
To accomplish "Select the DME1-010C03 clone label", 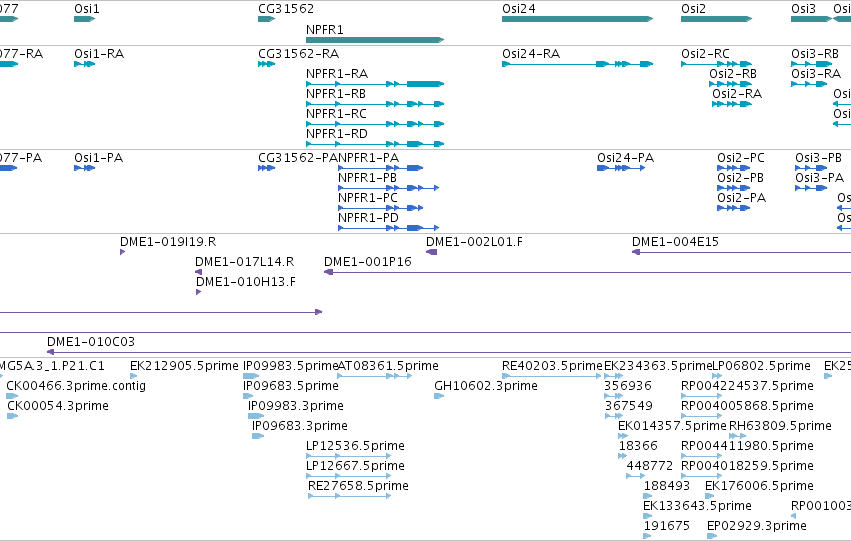I will pos(91,342).
